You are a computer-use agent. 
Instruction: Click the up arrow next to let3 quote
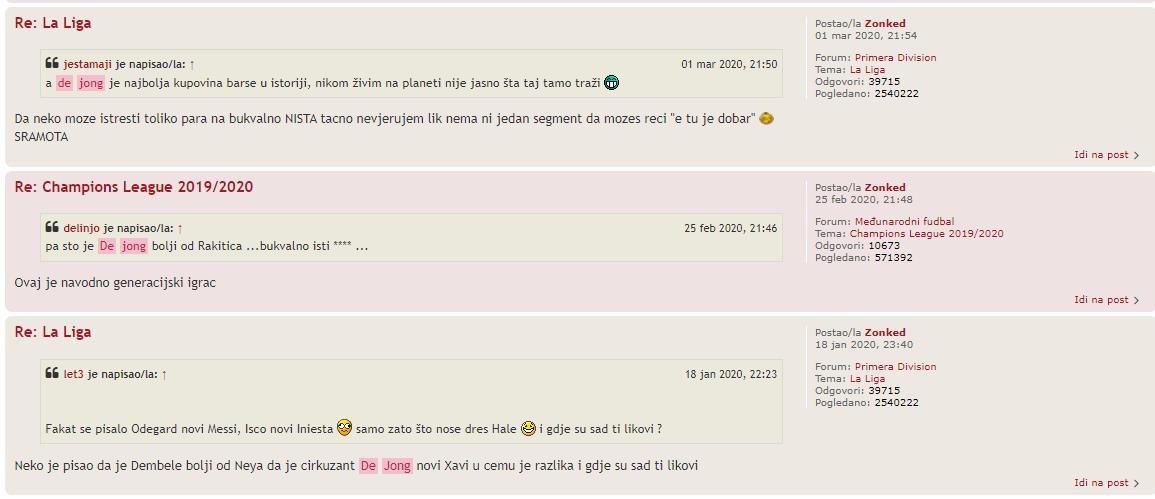pyautogui.click(x=164, y=374)
